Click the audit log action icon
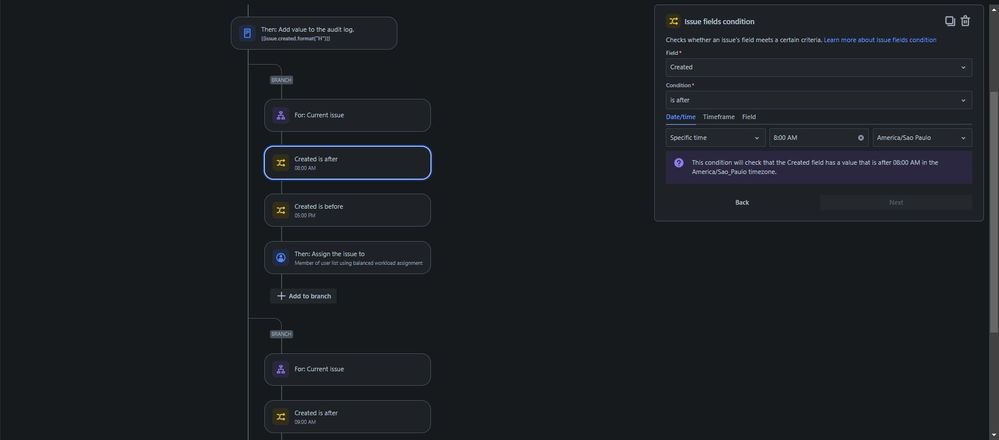The width and height of the screenshot is (999, 440). coord(247,33)
